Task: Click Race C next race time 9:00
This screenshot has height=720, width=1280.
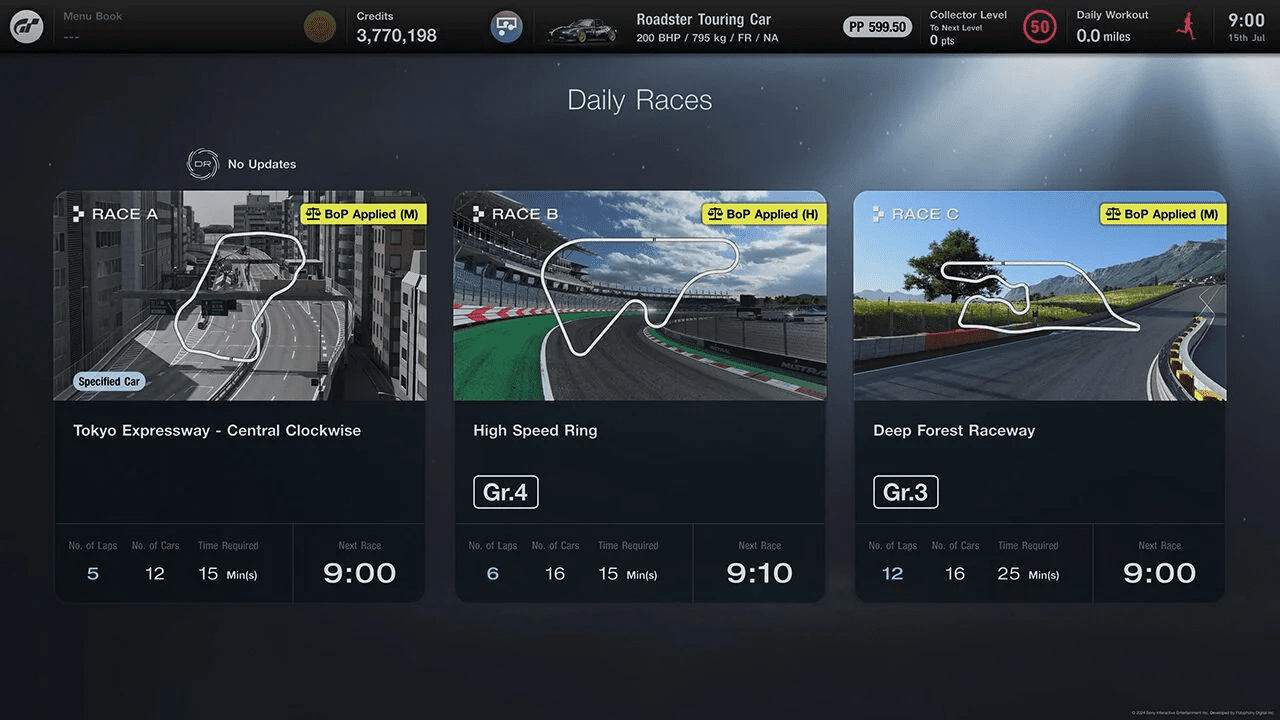Action: (x=1160, y=573)
